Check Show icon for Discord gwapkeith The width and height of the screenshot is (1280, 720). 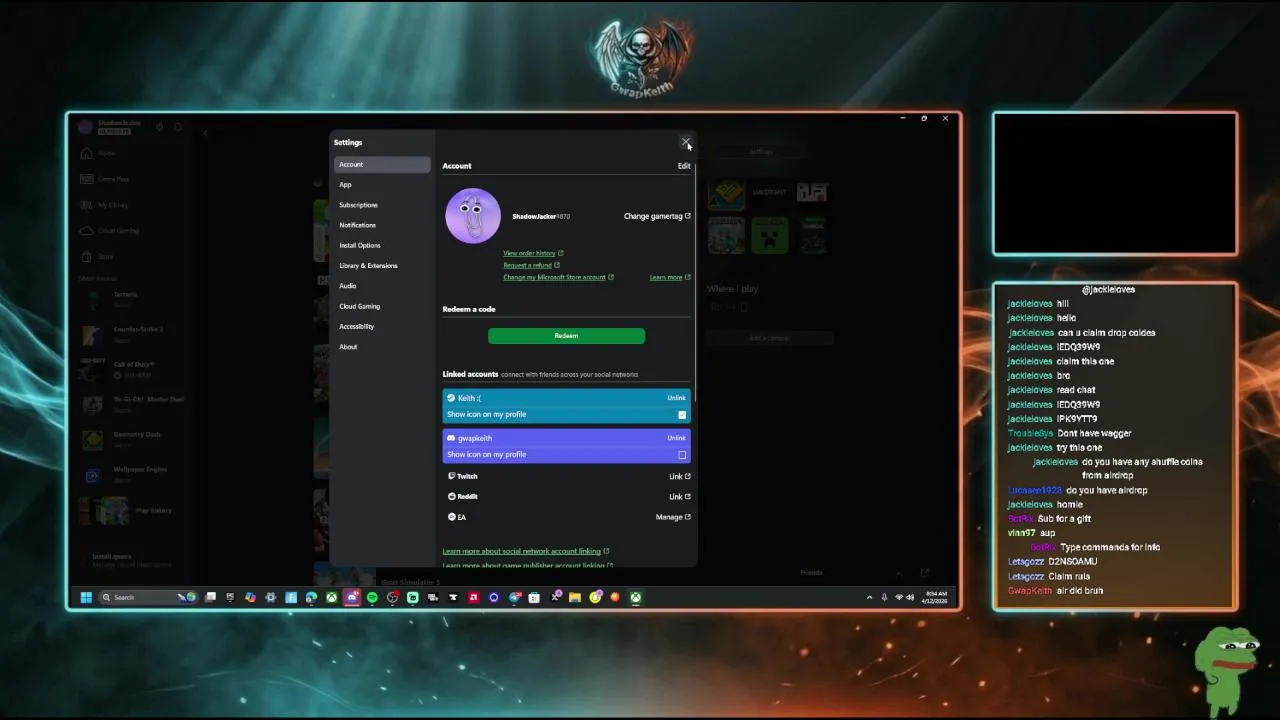[x=682, y=454]
